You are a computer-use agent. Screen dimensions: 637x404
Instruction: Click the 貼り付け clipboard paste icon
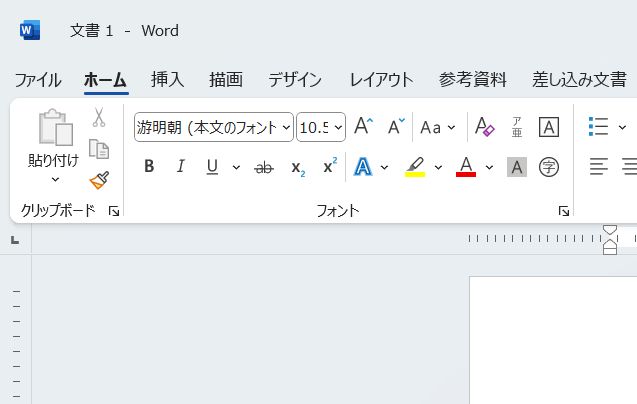pyautogui.click(x=55, y=127)
